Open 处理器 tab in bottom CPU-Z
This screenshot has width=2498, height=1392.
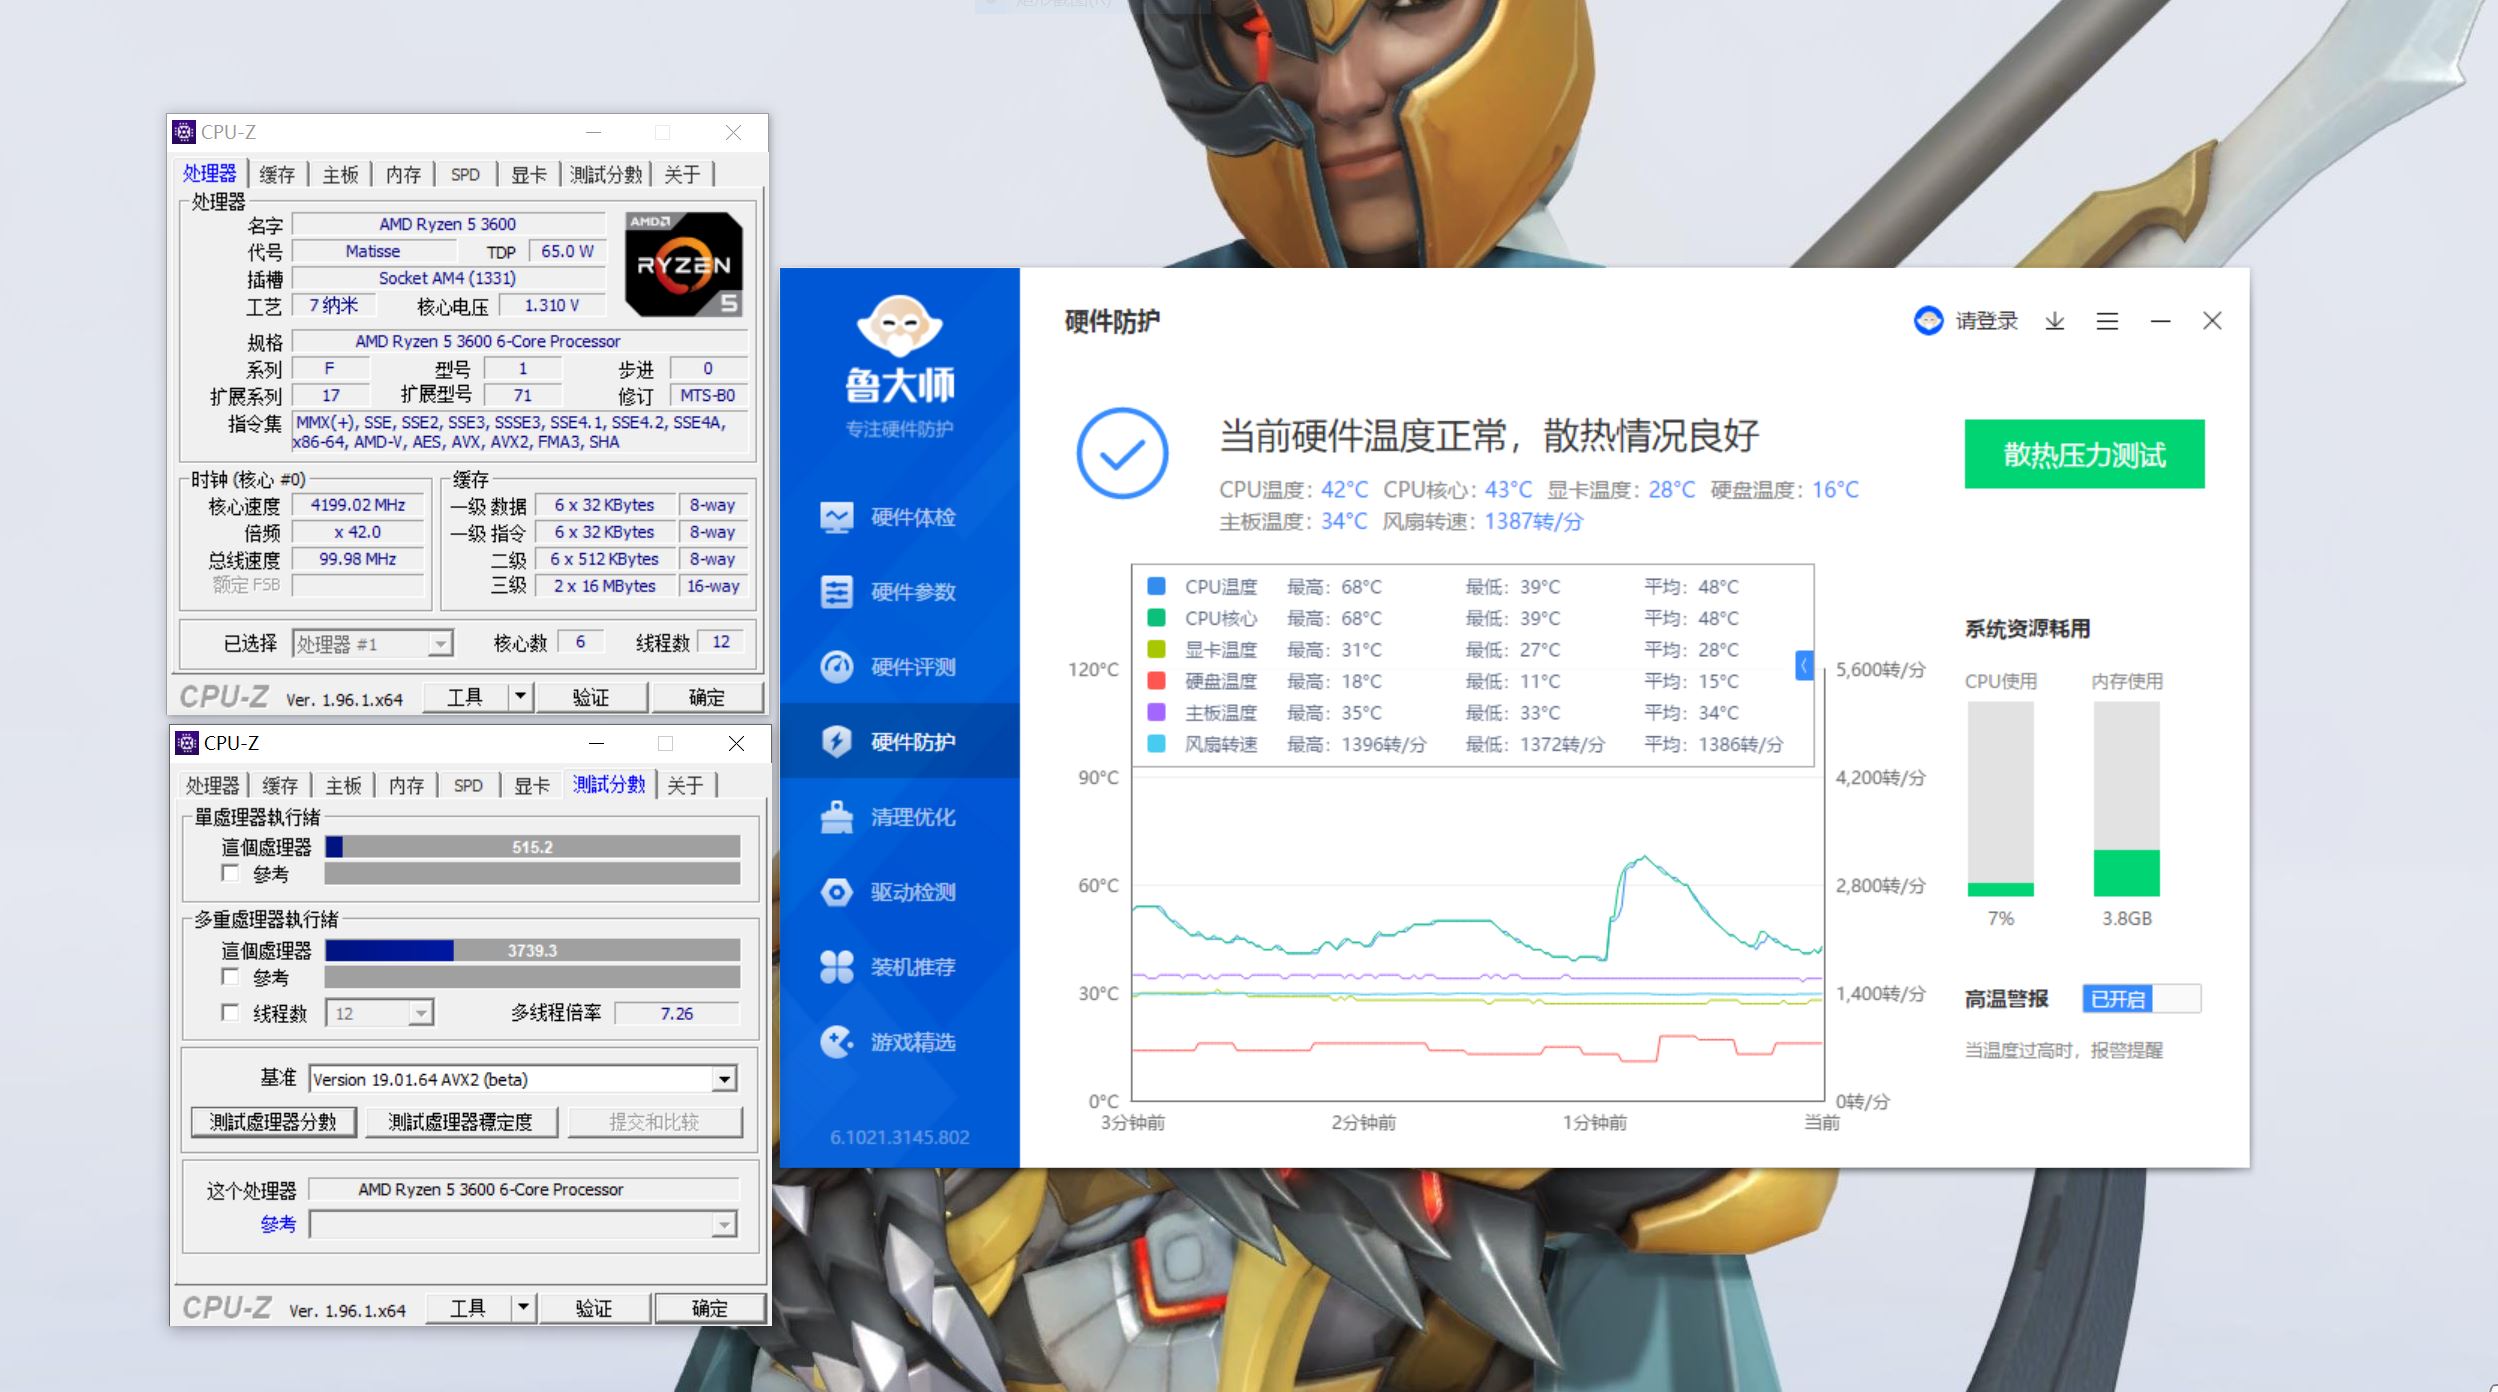click(x=213, y=786)
